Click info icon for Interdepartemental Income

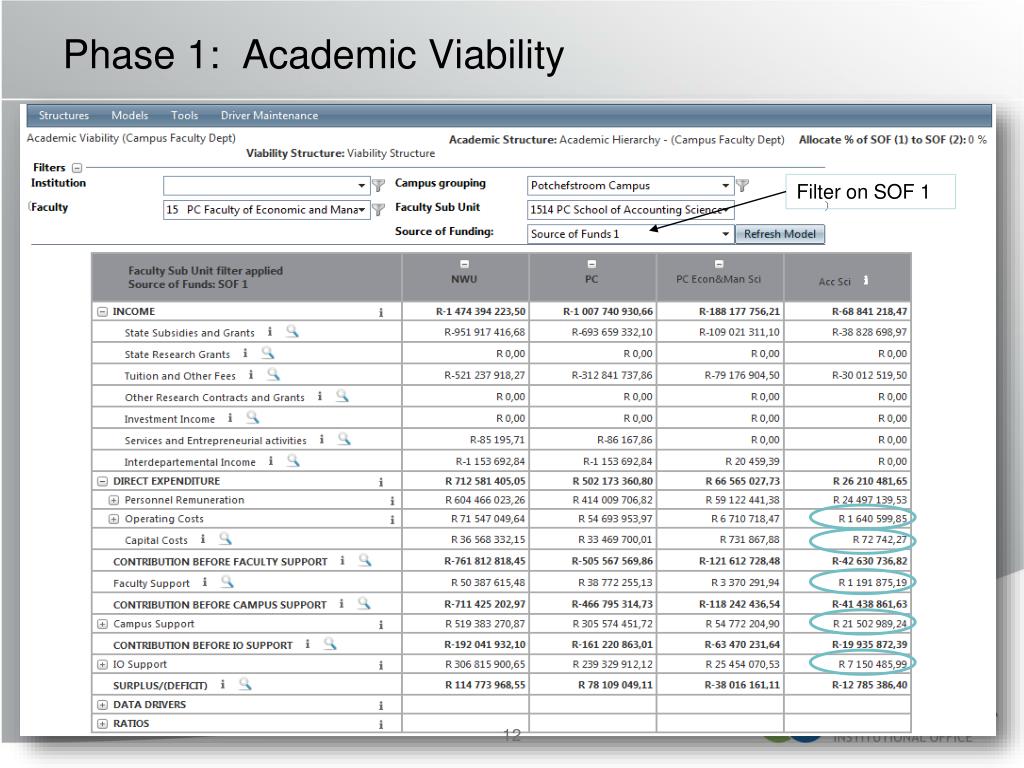270,461
